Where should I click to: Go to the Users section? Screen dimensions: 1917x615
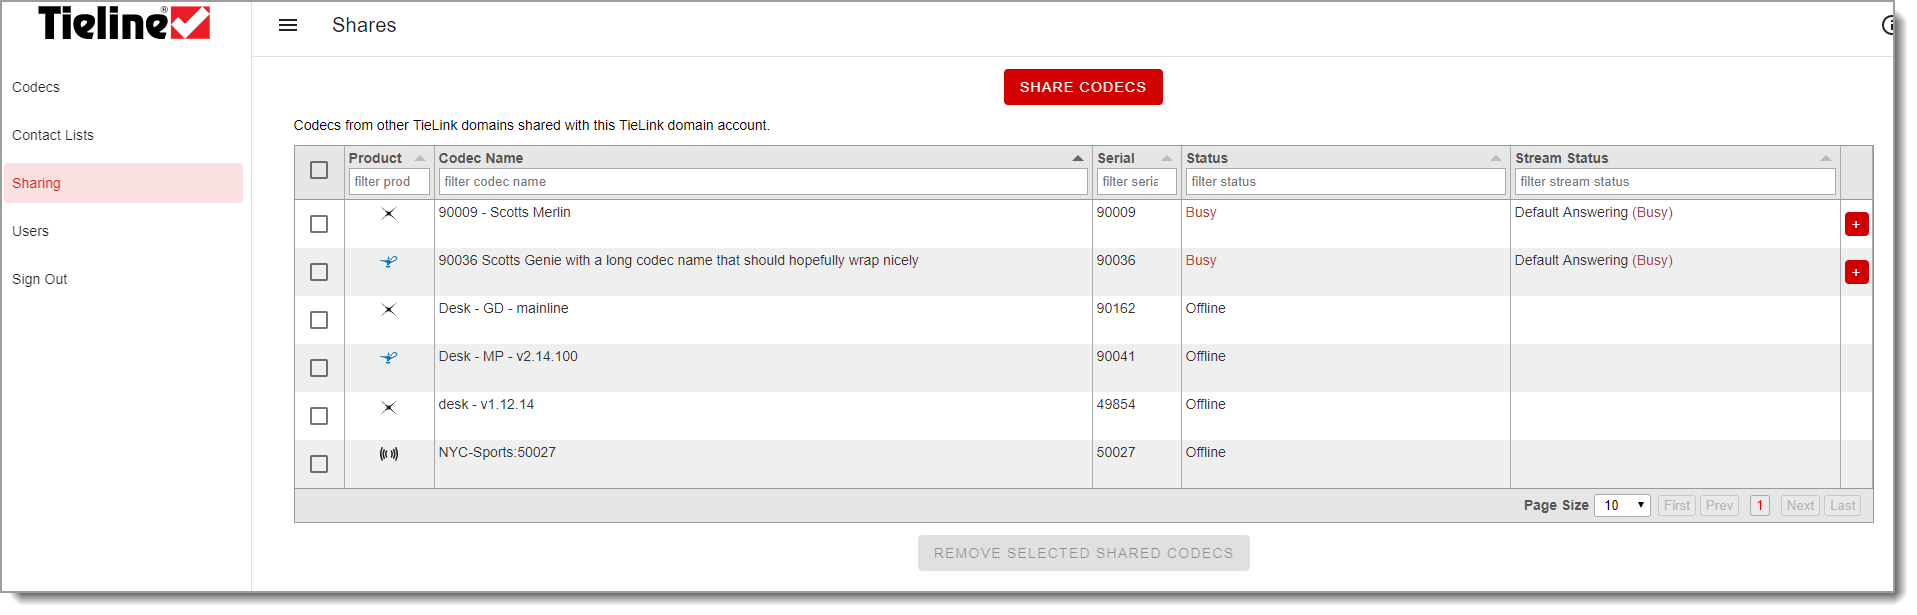coord(30,231)
